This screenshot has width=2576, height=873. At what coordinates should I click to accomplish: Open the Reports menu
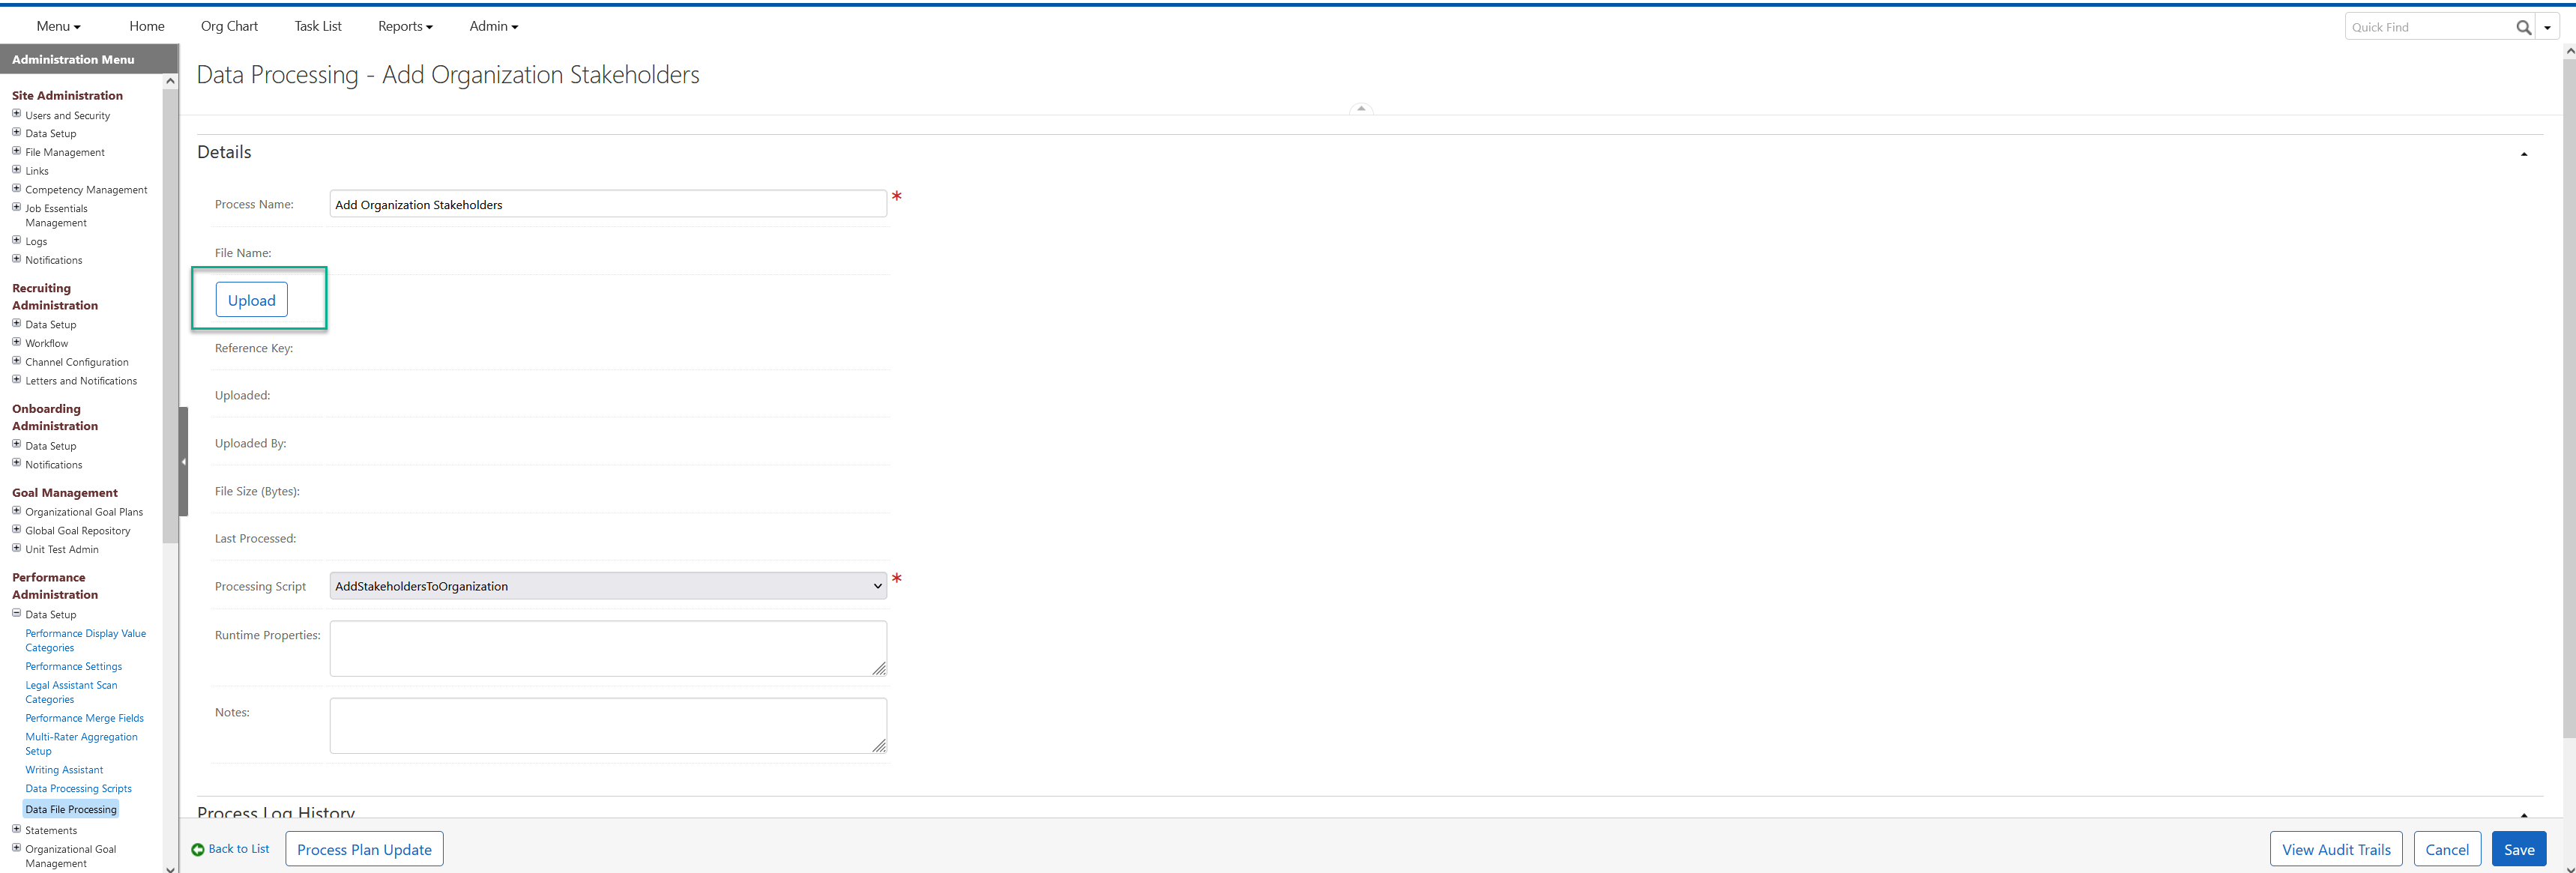point(405,26)
